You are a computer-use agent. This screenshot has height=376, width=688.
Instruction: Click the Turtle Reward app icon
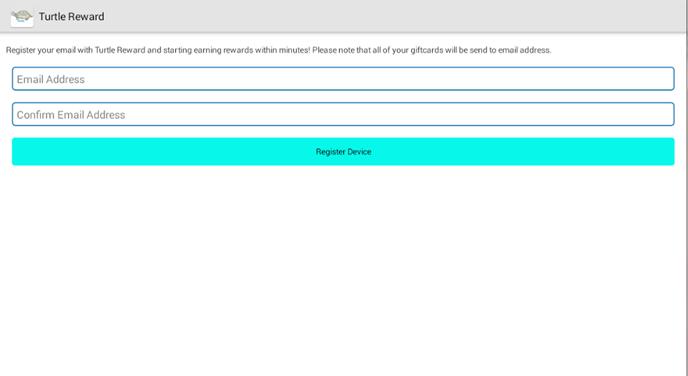[x=22, y=17]
